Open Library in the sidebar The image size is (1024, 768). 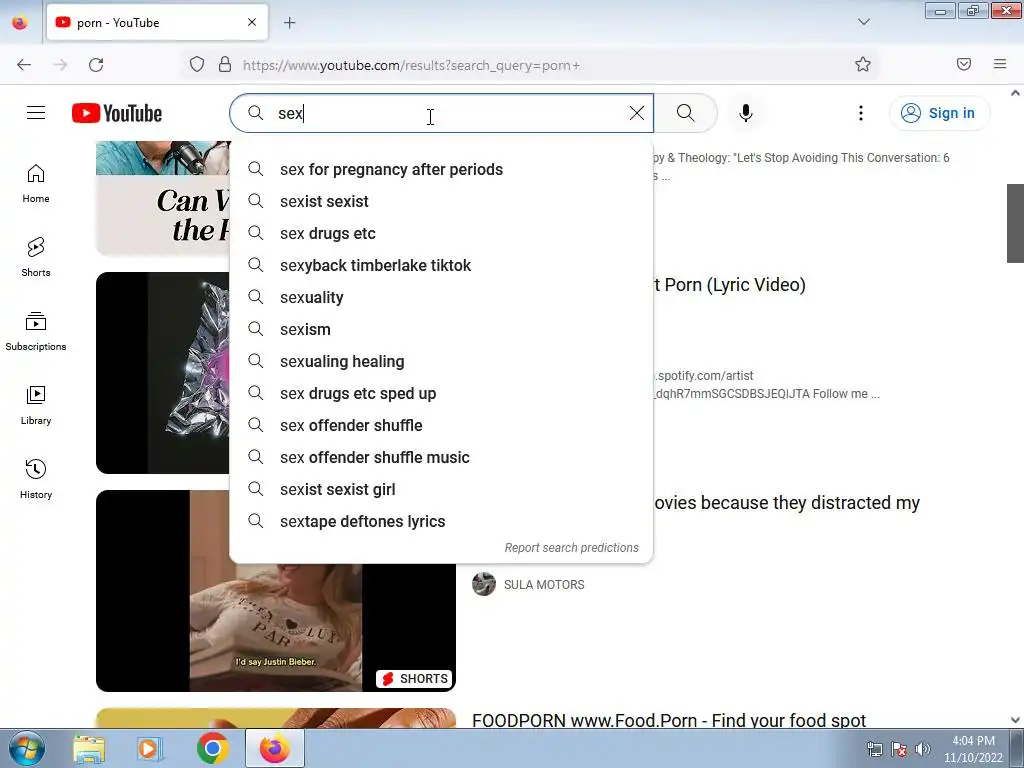click(36, 406)
